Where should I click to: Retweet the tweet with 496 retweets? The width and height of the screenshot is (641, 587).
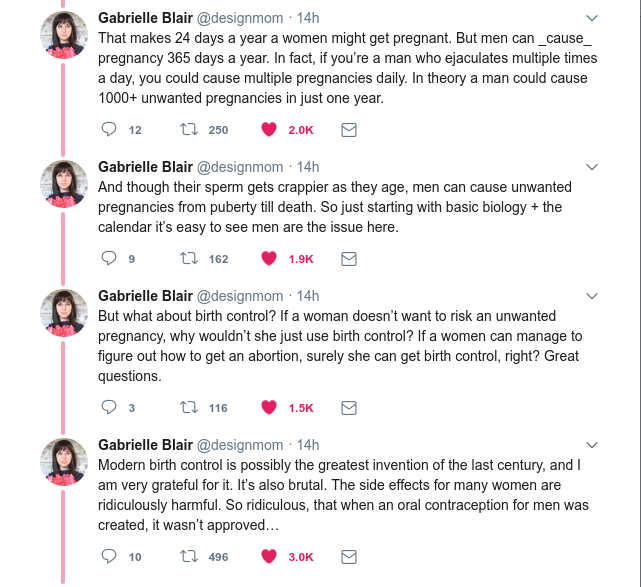pos(187,556)
